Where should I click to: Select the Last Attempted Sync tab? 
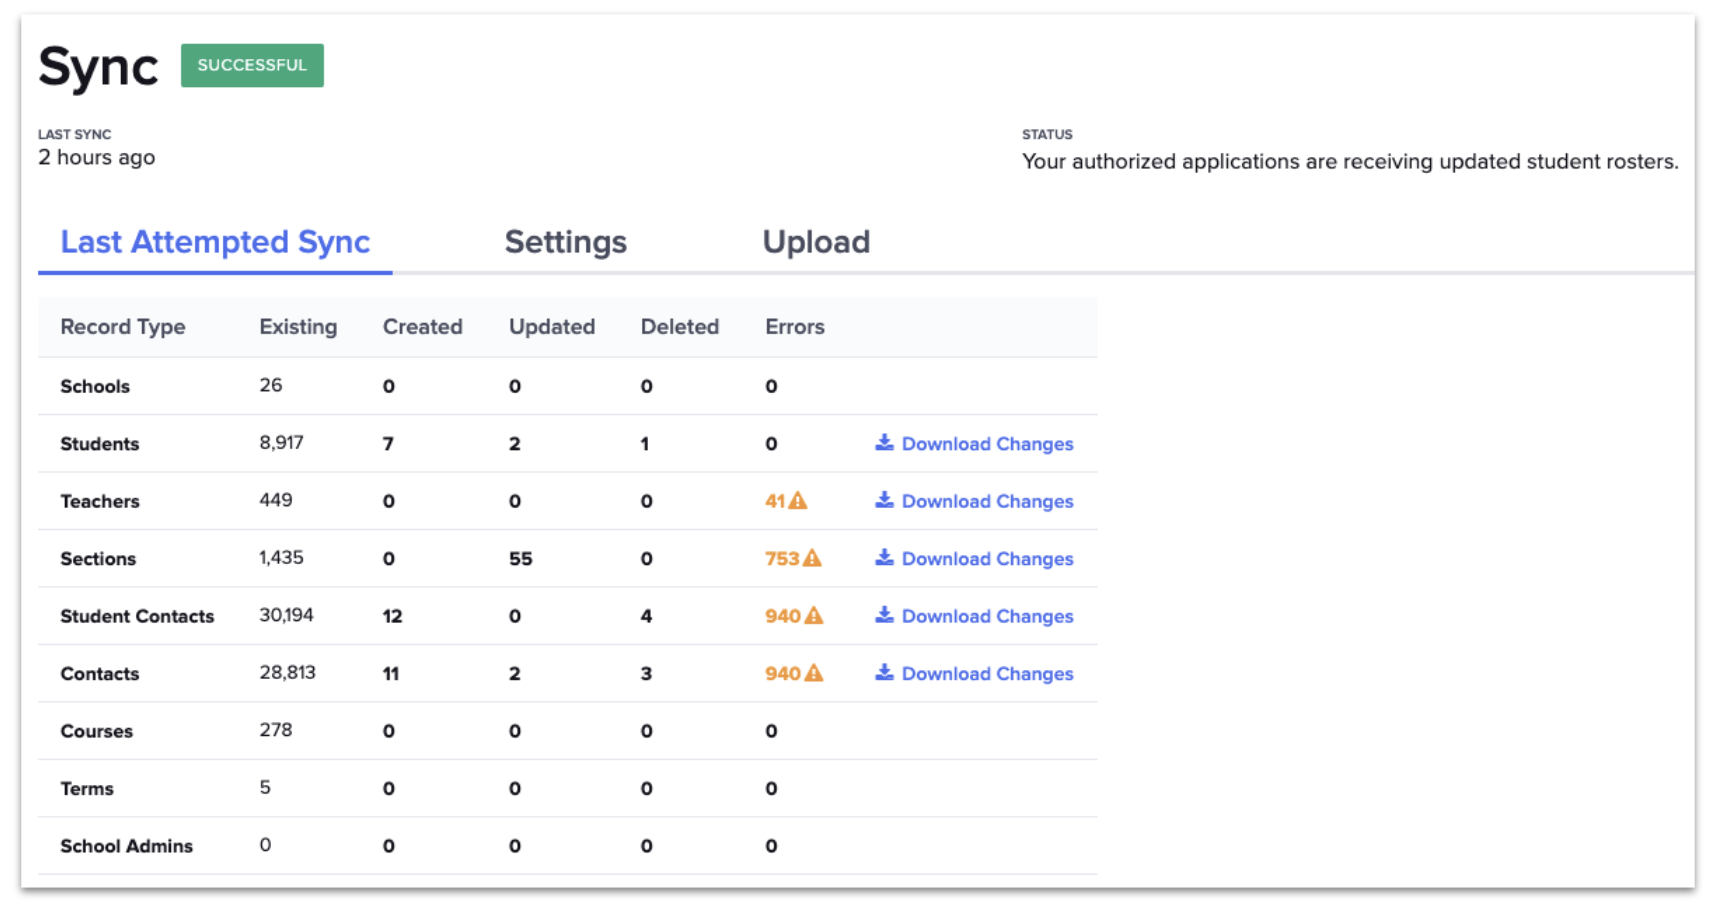coord(216,242)
